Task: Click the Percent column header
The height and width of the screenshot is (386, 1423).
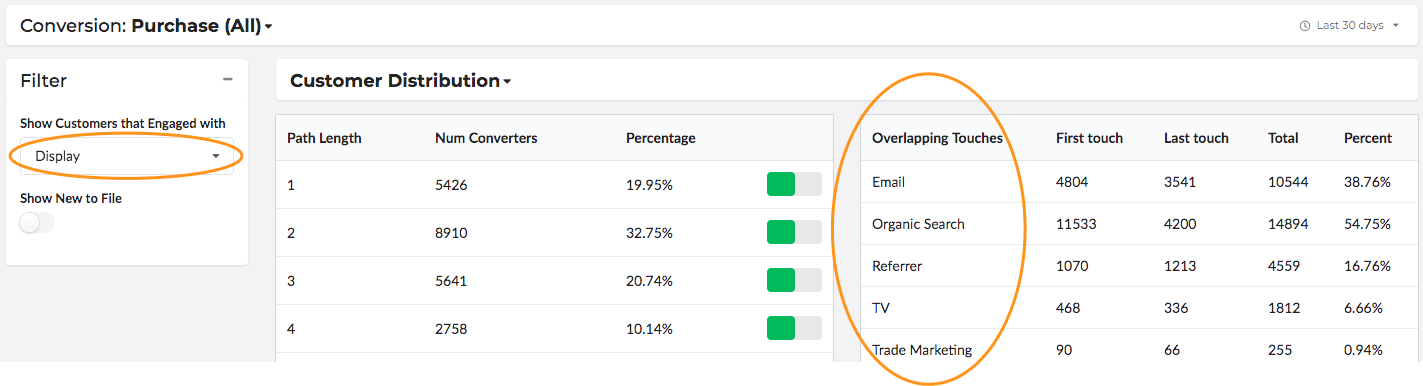Action: tap(1368, 138)
